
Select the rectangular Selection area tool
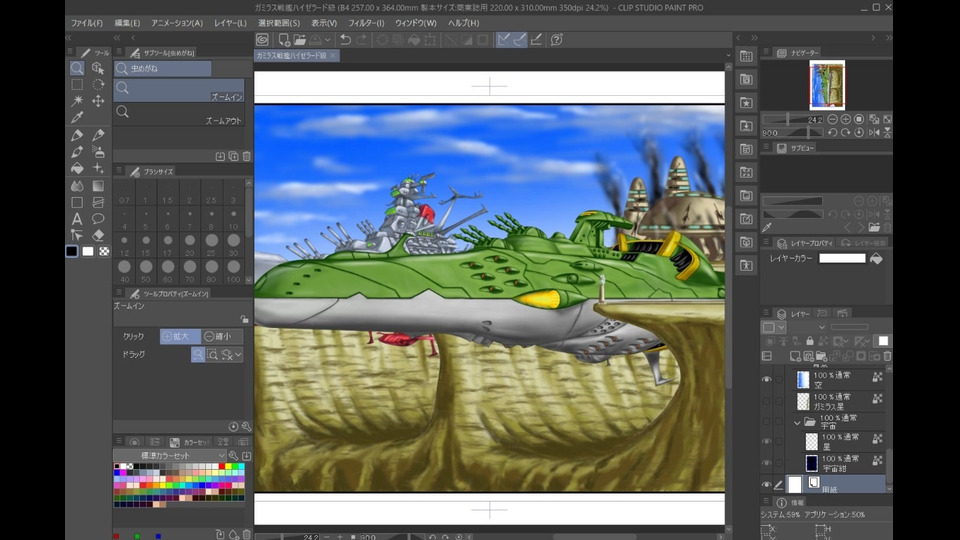click(77, 84)
